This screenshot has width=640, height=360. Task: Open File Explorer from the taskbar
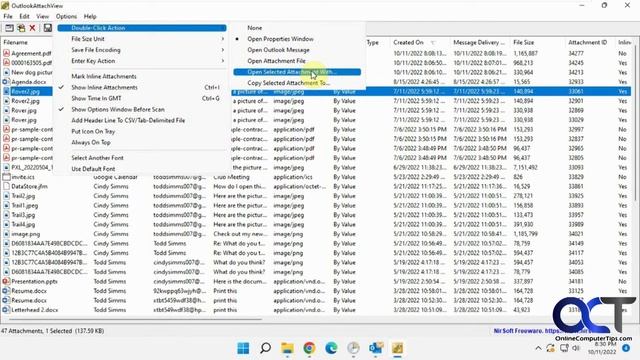coord(287,348)
